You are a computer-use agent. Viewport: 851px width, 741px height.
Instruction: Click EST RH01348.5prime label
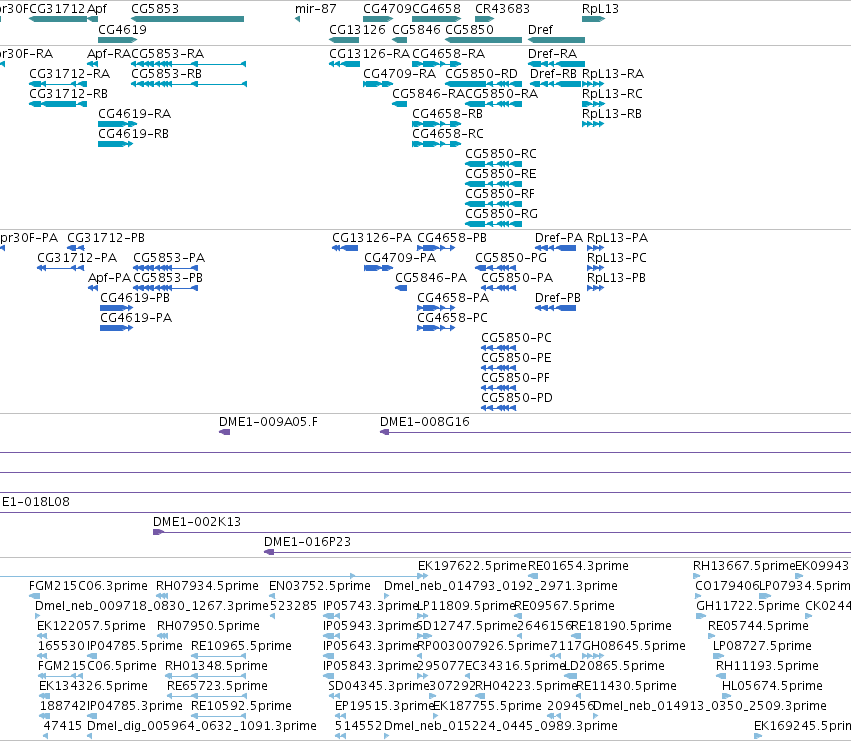tap(216, 667)
